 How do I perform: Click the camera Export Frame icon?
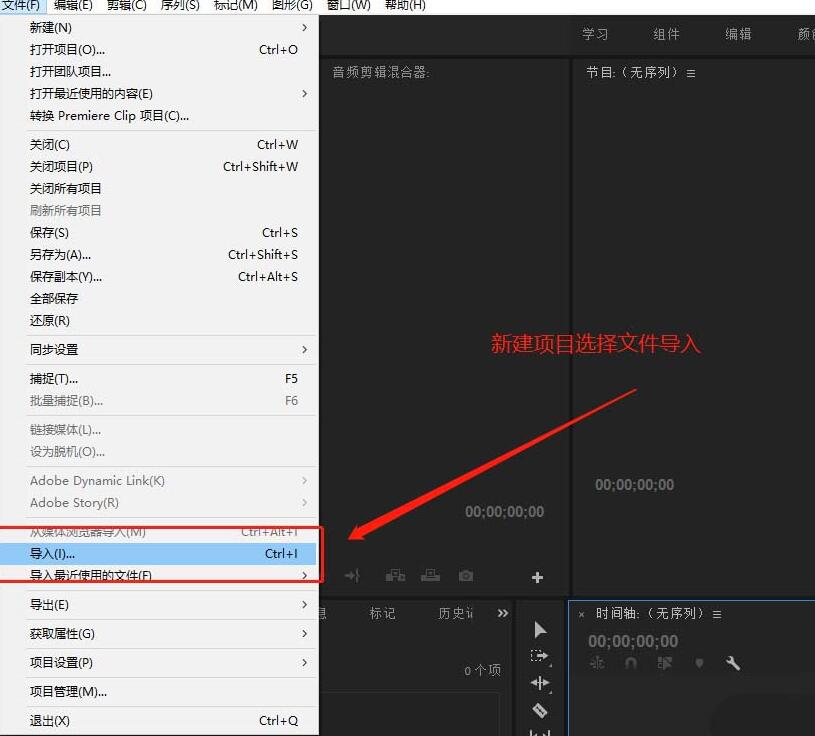point(466,575)
